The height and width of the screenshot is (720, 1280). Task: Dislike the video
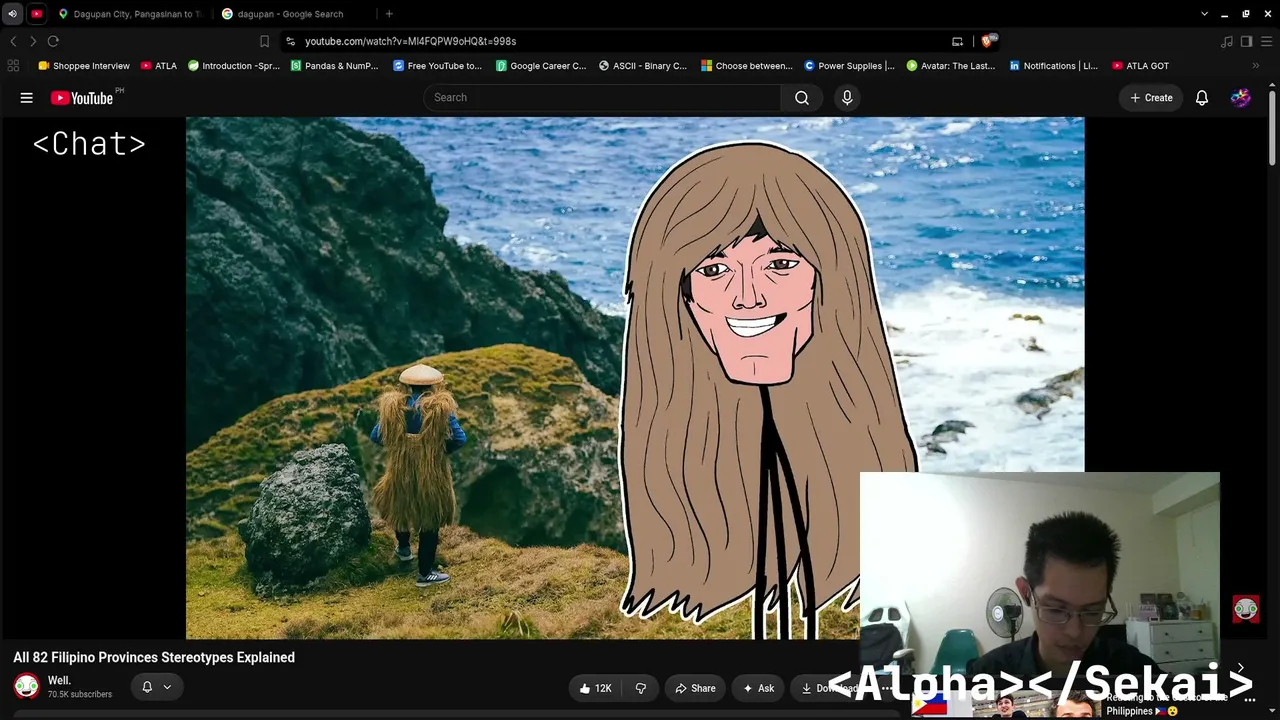[641, 688]
